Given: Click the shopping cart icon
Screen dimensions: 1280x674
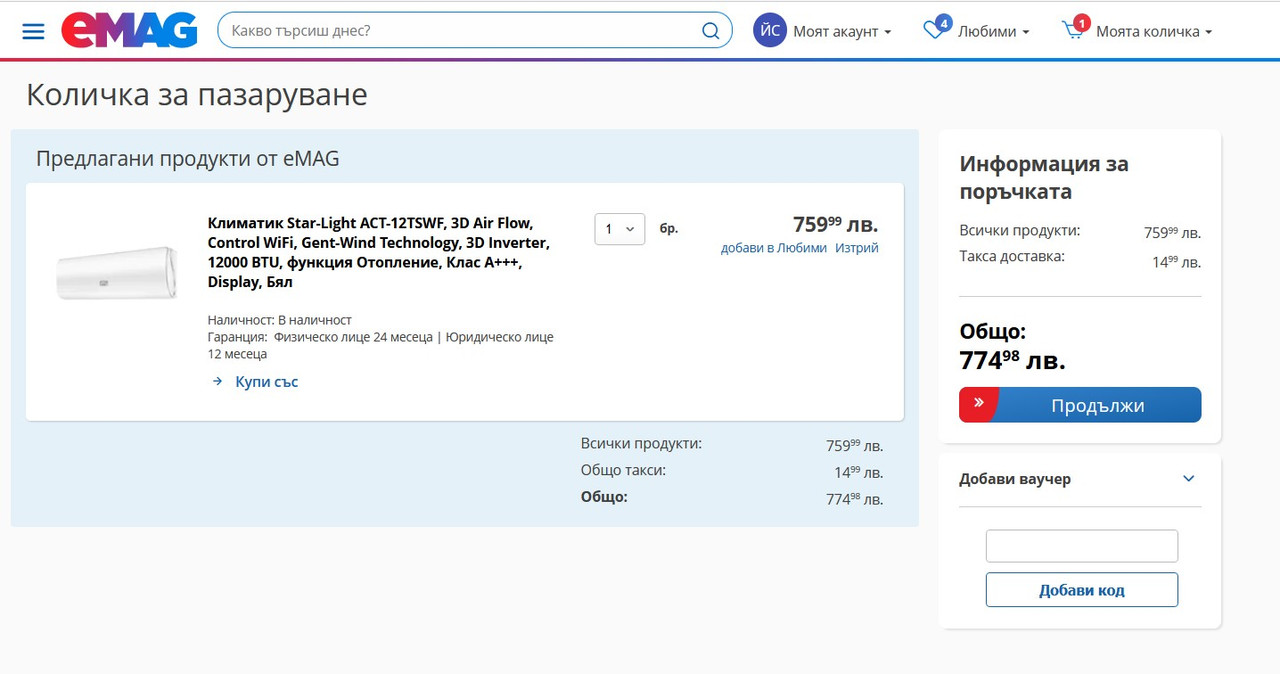Looking at the screenshot, I should tap(1073, 31).
